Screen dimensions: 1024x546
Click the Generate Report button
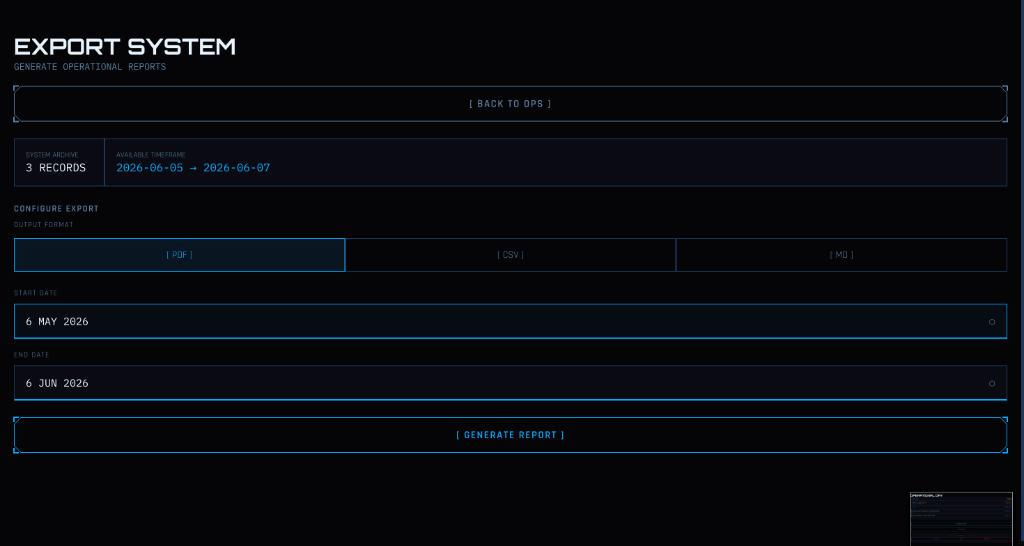[x=510, y=435]
